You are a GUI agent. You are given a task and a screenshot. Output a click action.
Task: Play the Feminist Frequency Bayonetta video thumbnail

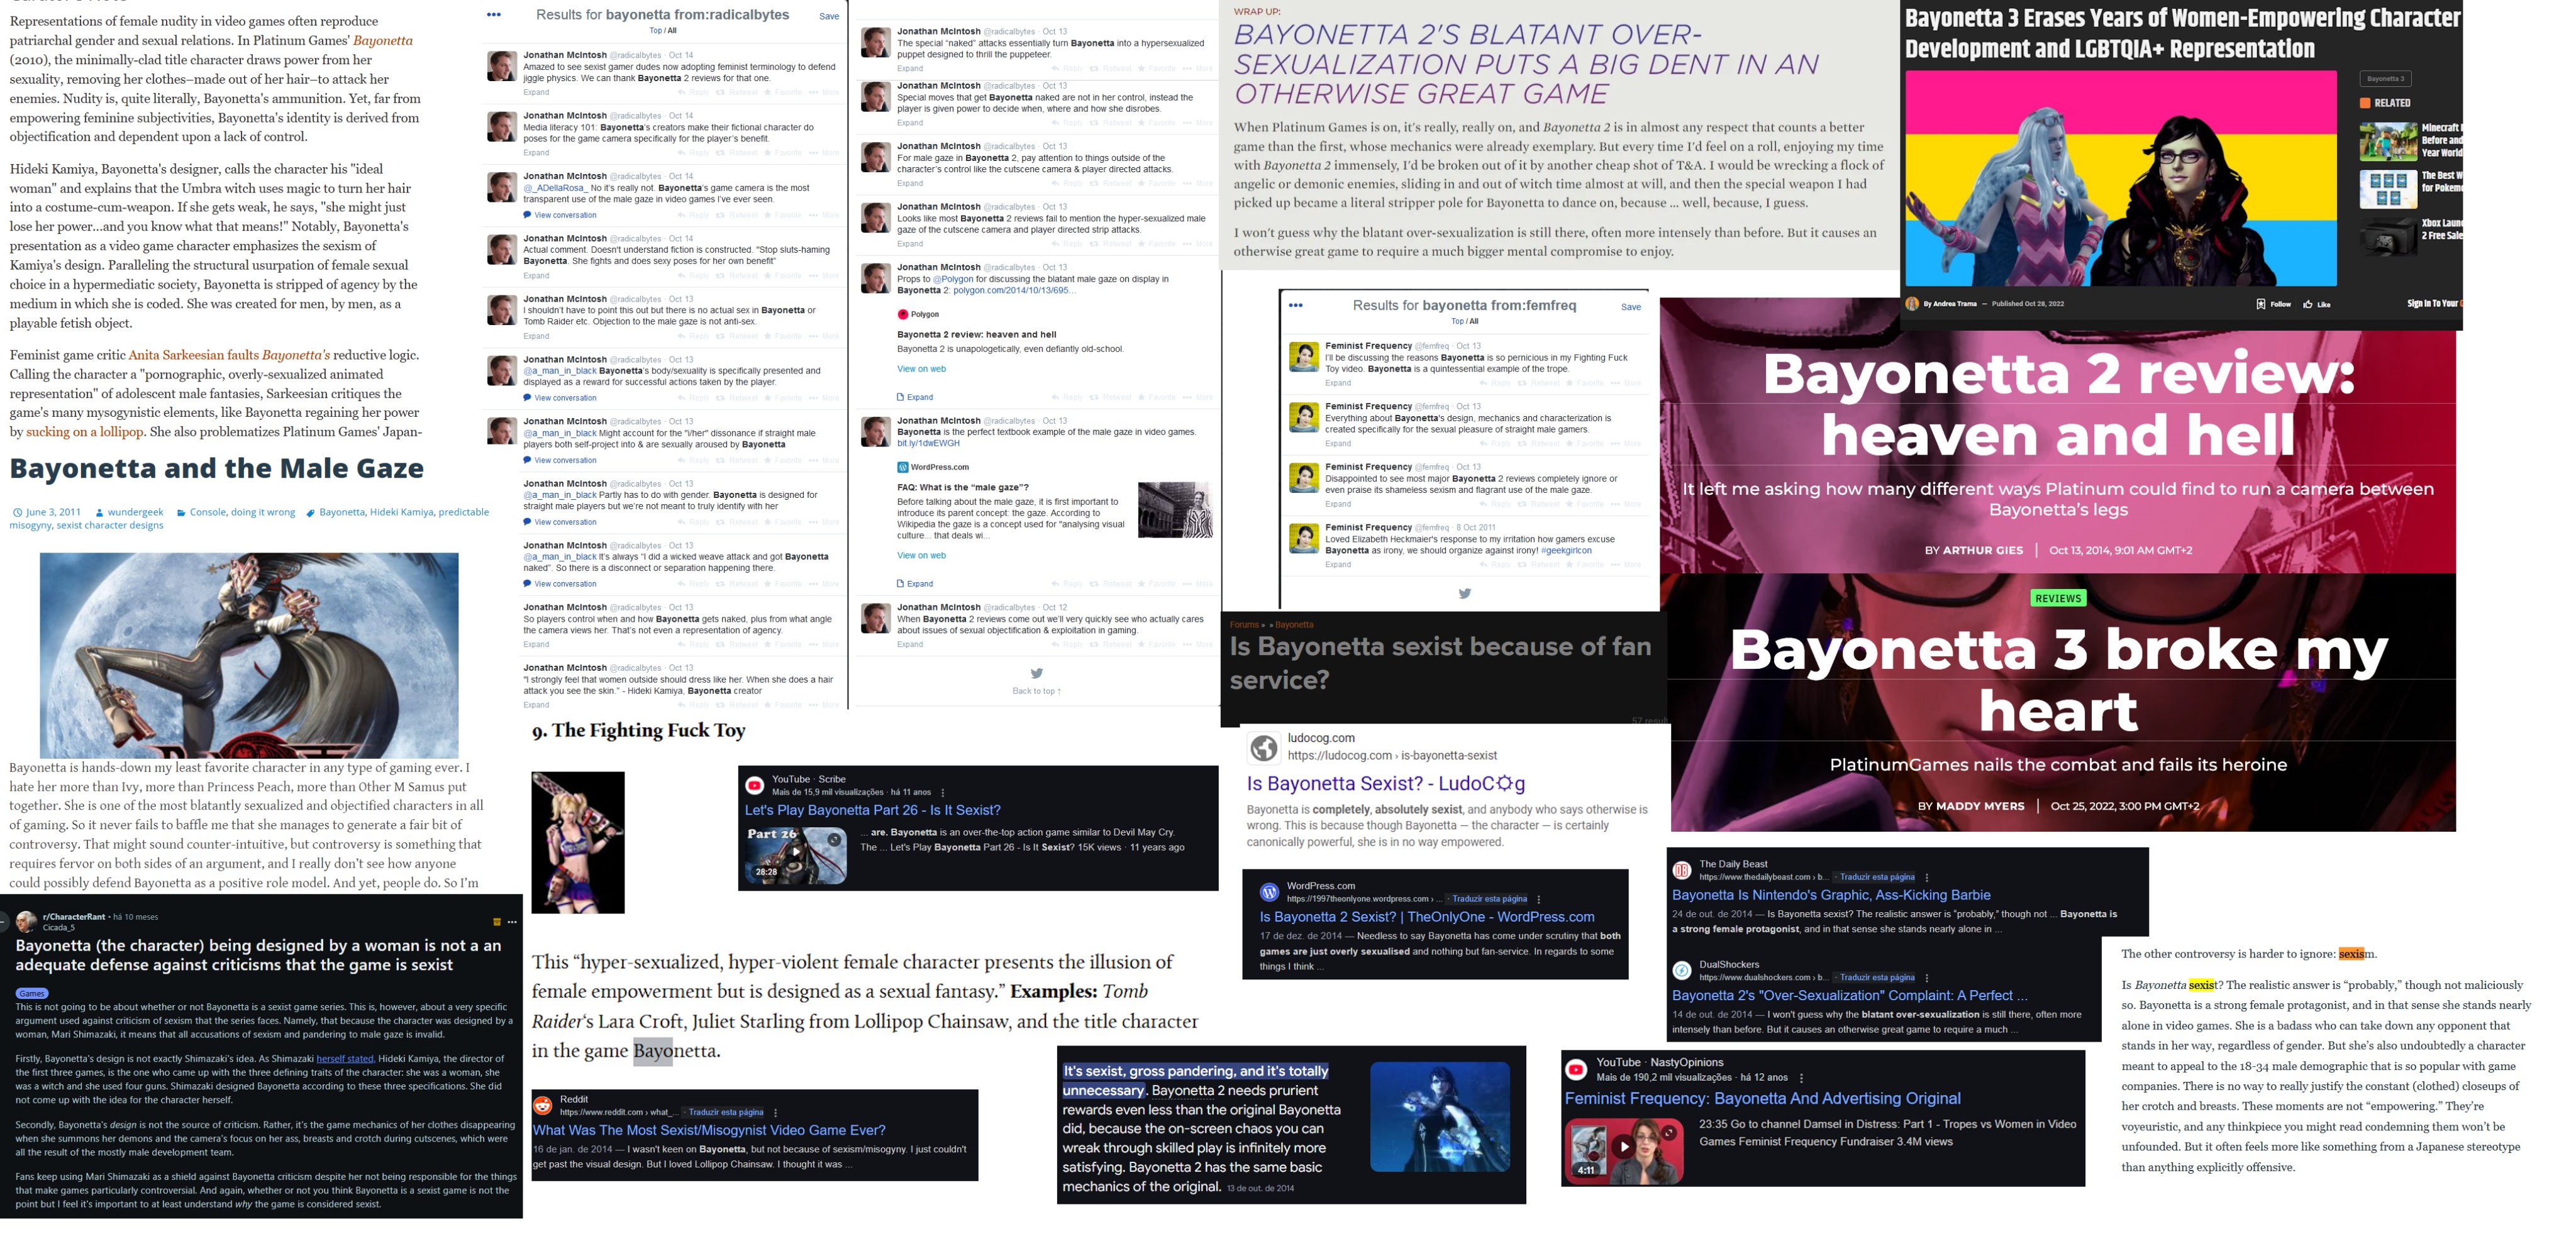1623,1148
